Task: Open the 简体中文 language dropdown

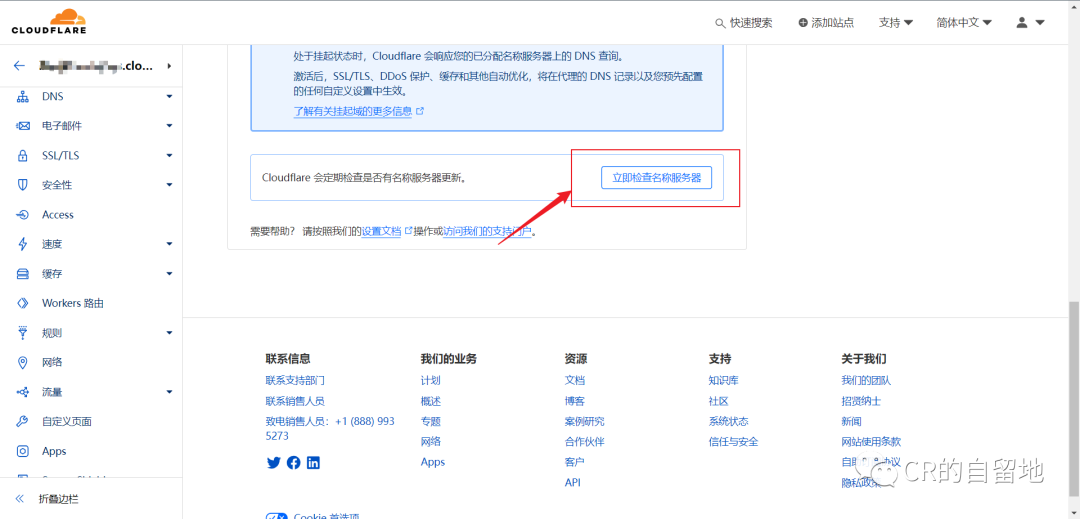Action: pos(964,22)
